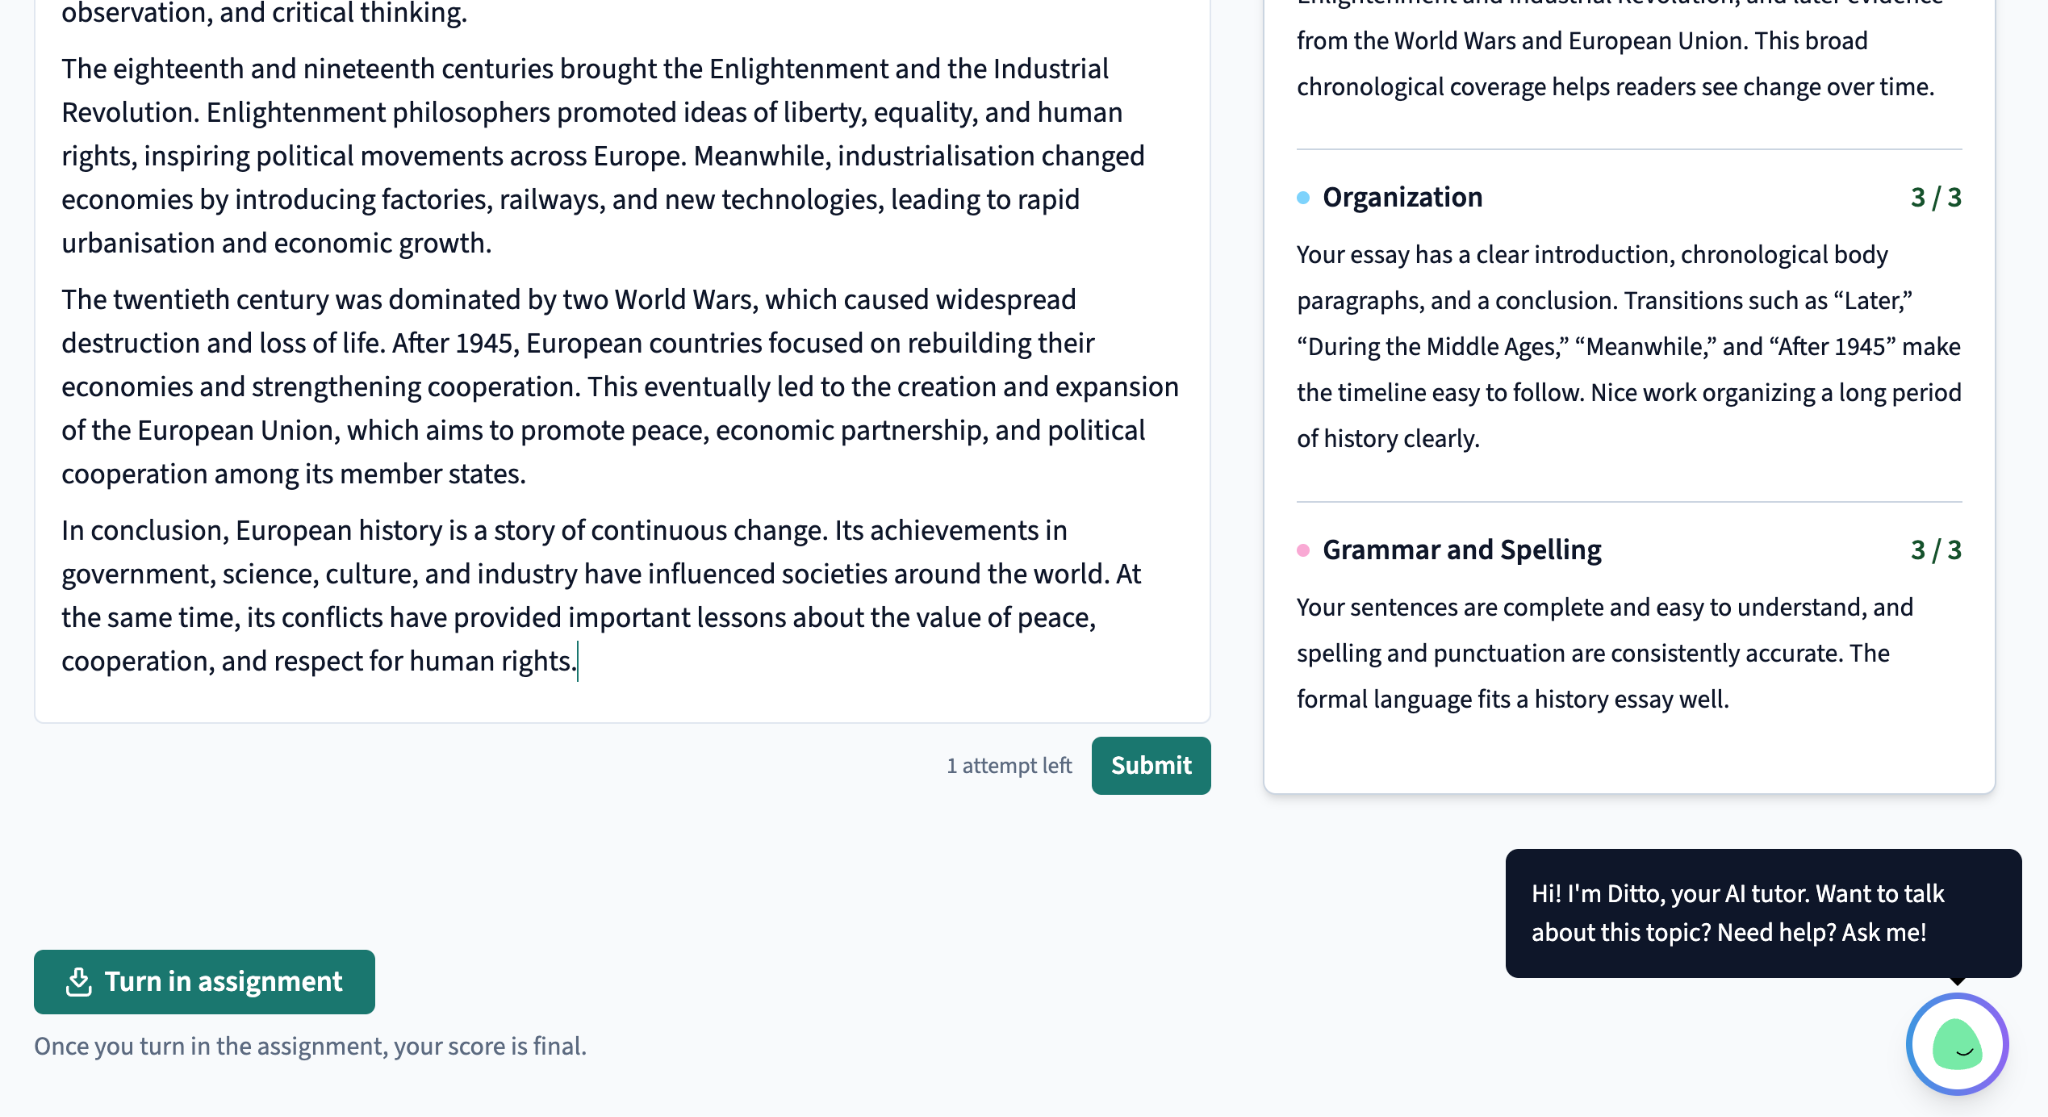Click the pink dot beside Grammar and Spelling
Viewport: 2048px width, 1117px height.
point(1303,550)
